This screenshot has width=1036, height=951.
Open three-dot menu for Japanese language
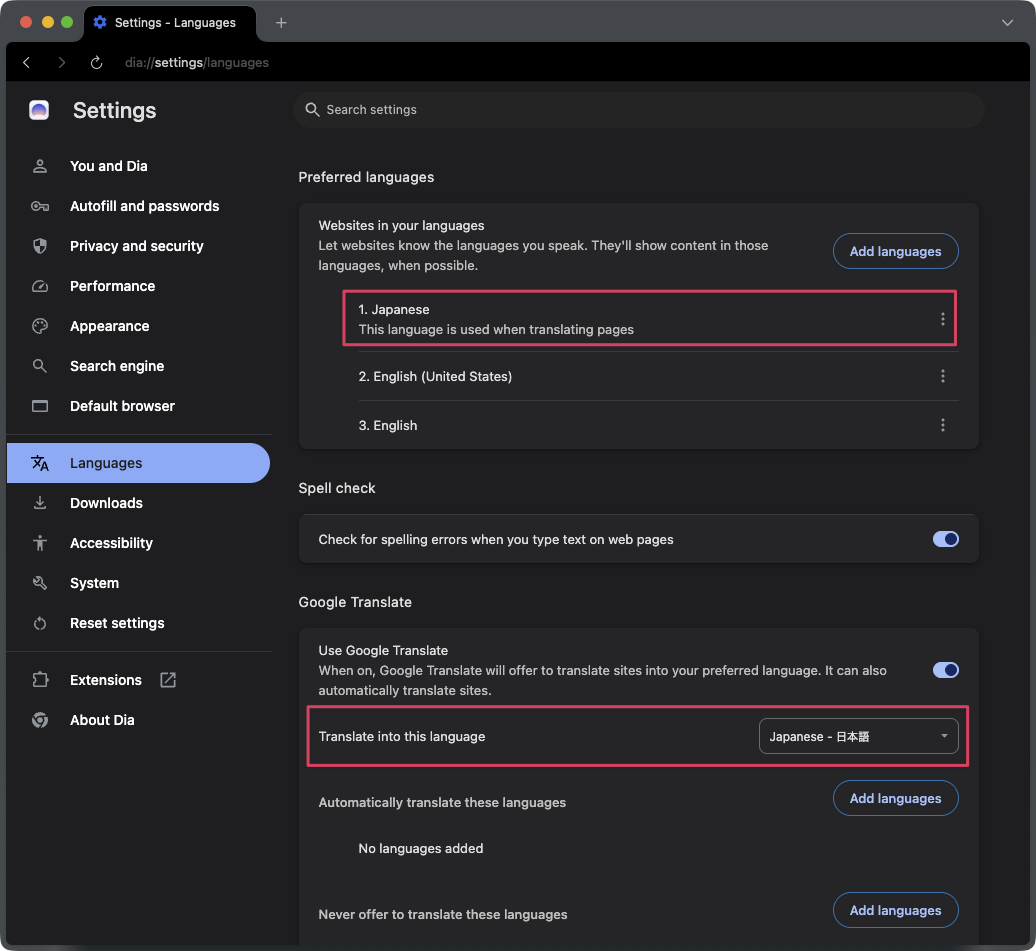click(942, 319)
